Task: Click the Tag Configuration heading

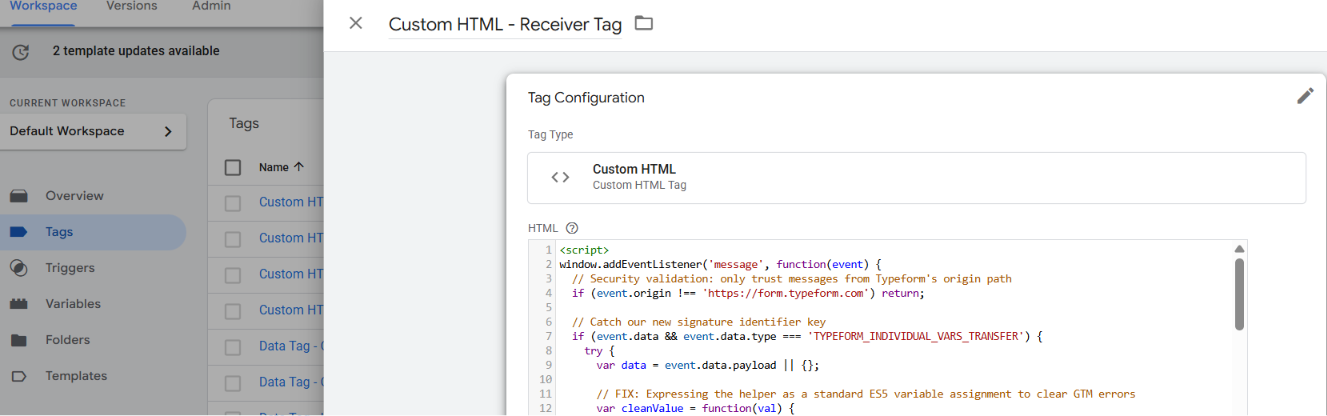Action: point(586,97)
